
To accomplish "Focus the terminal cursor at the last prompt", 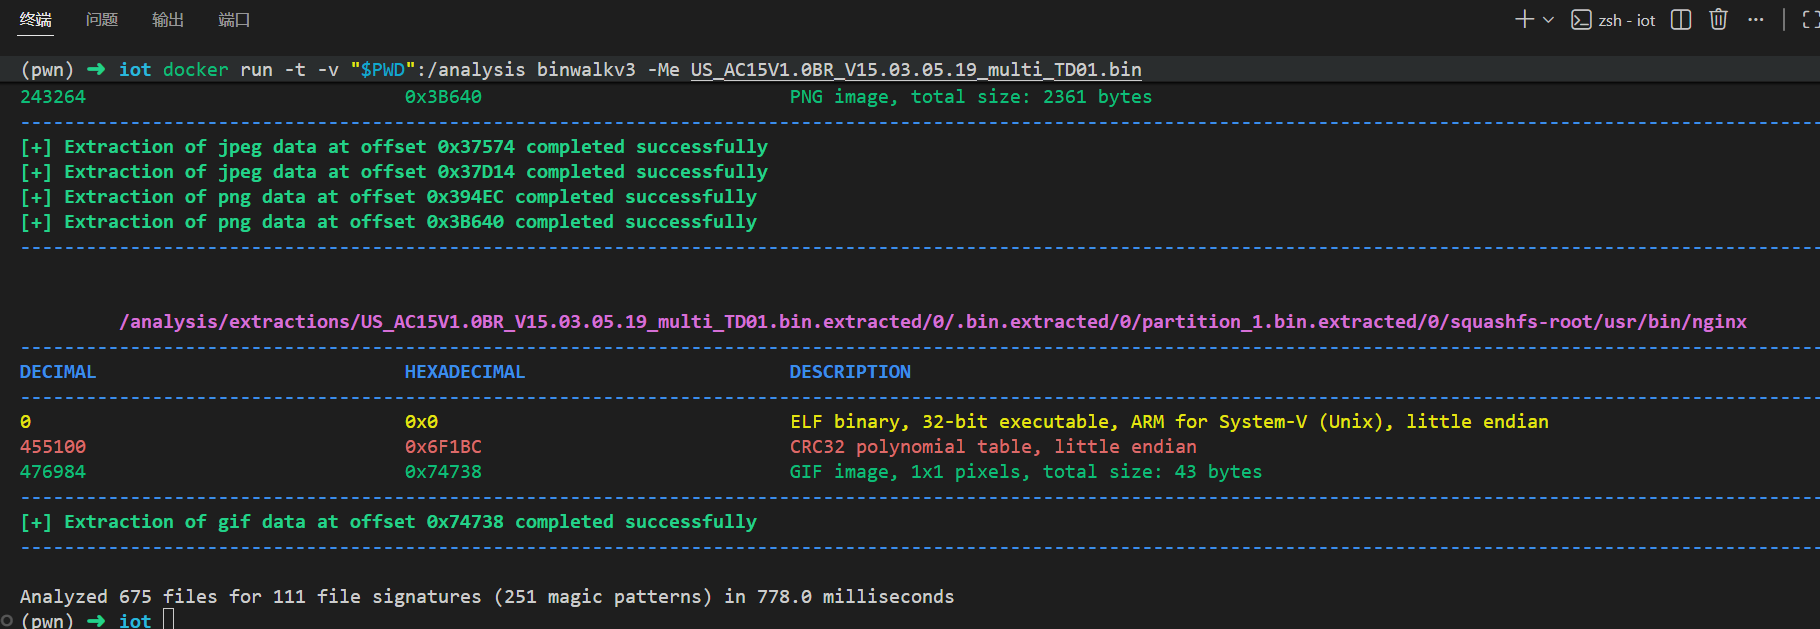I will (168, 621).
